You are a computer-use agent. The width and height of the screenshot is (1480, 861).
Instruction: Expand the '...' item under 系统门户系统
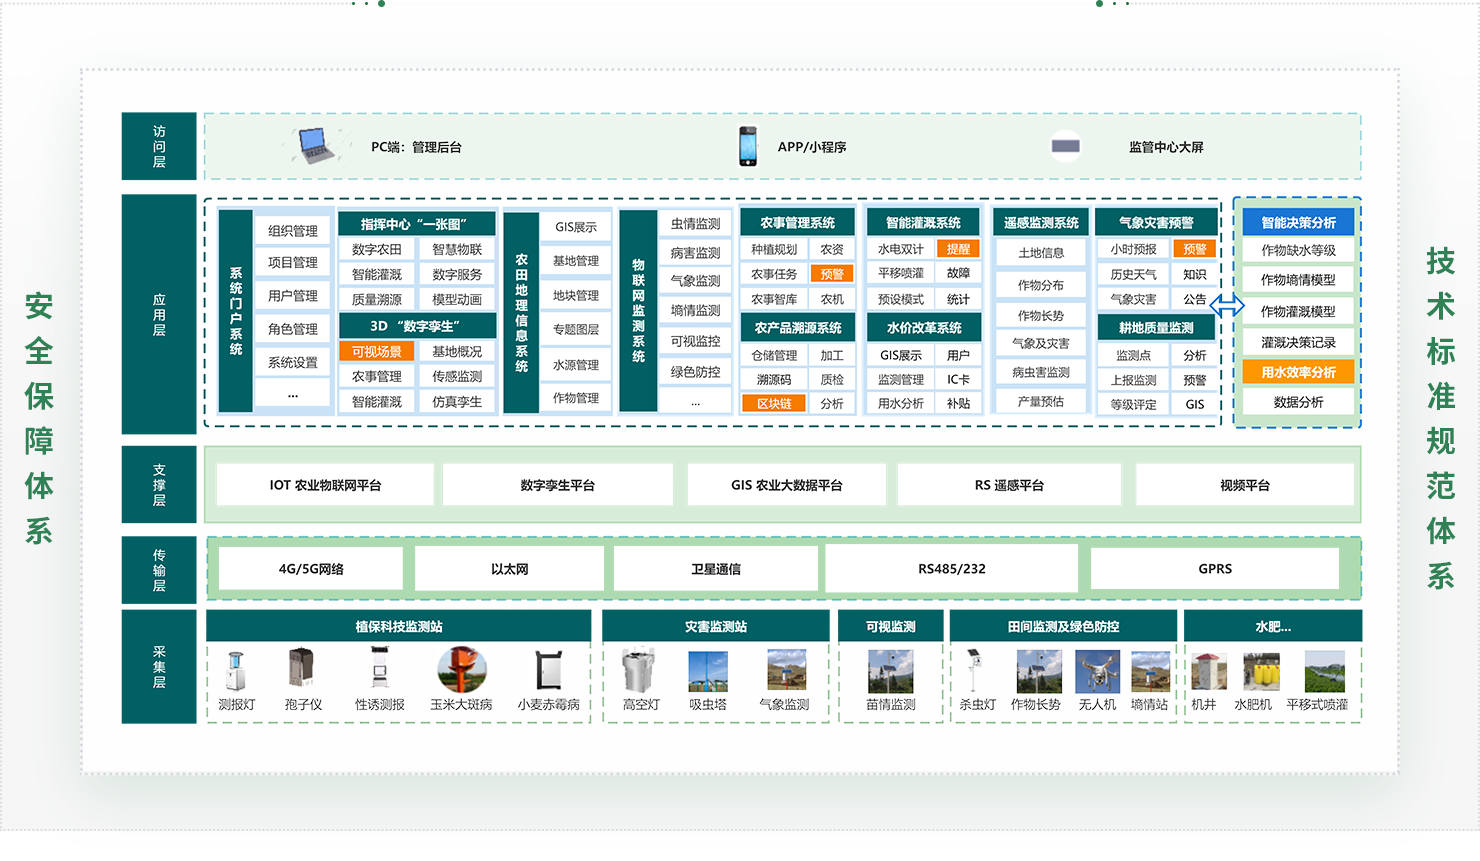(293, 395)
